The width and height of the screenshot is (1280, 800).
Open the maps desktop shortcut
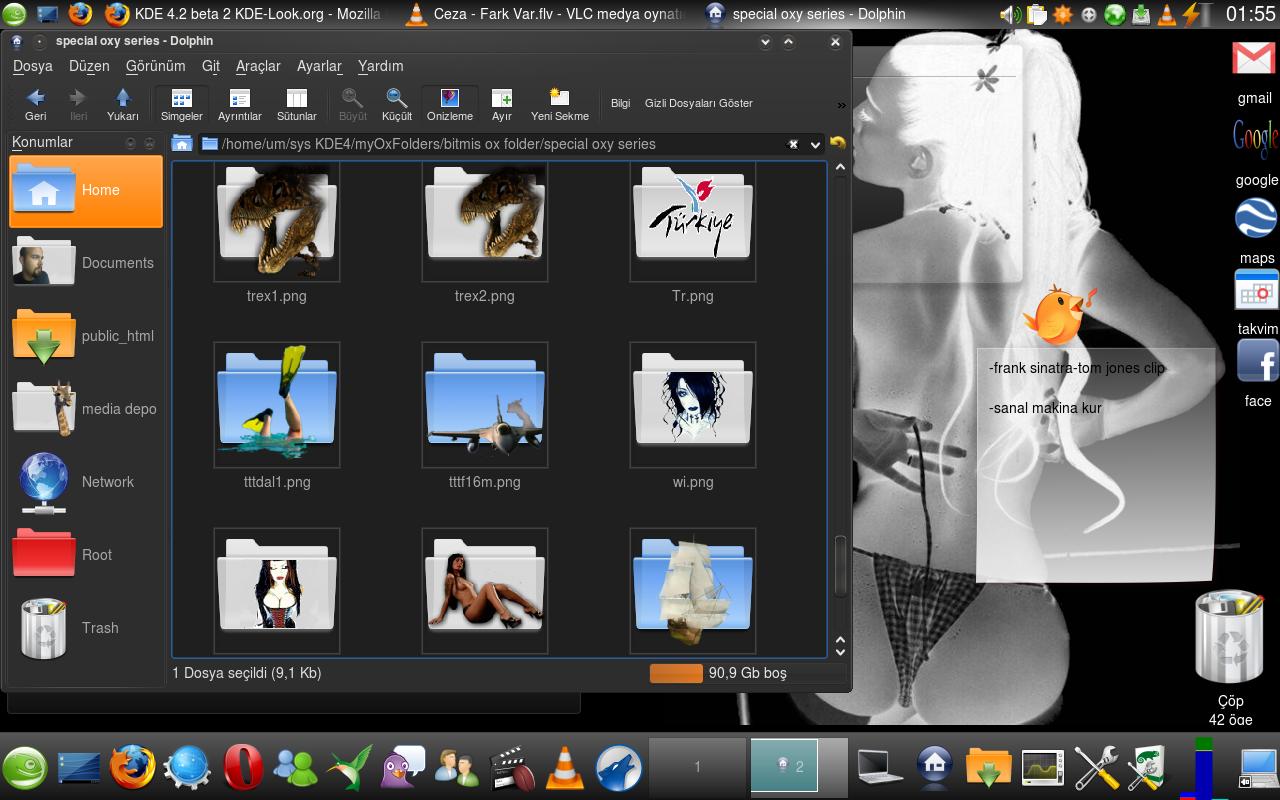pyautogui.click(x=1256, y=230)
